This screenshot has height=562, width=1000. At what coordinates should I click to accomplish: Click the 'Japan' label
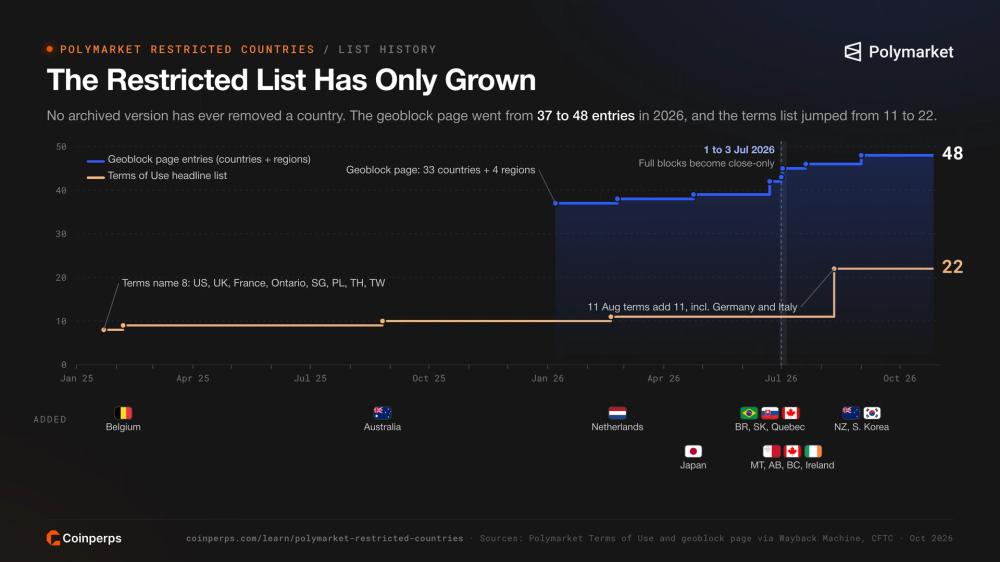click(x=693, y=465)
